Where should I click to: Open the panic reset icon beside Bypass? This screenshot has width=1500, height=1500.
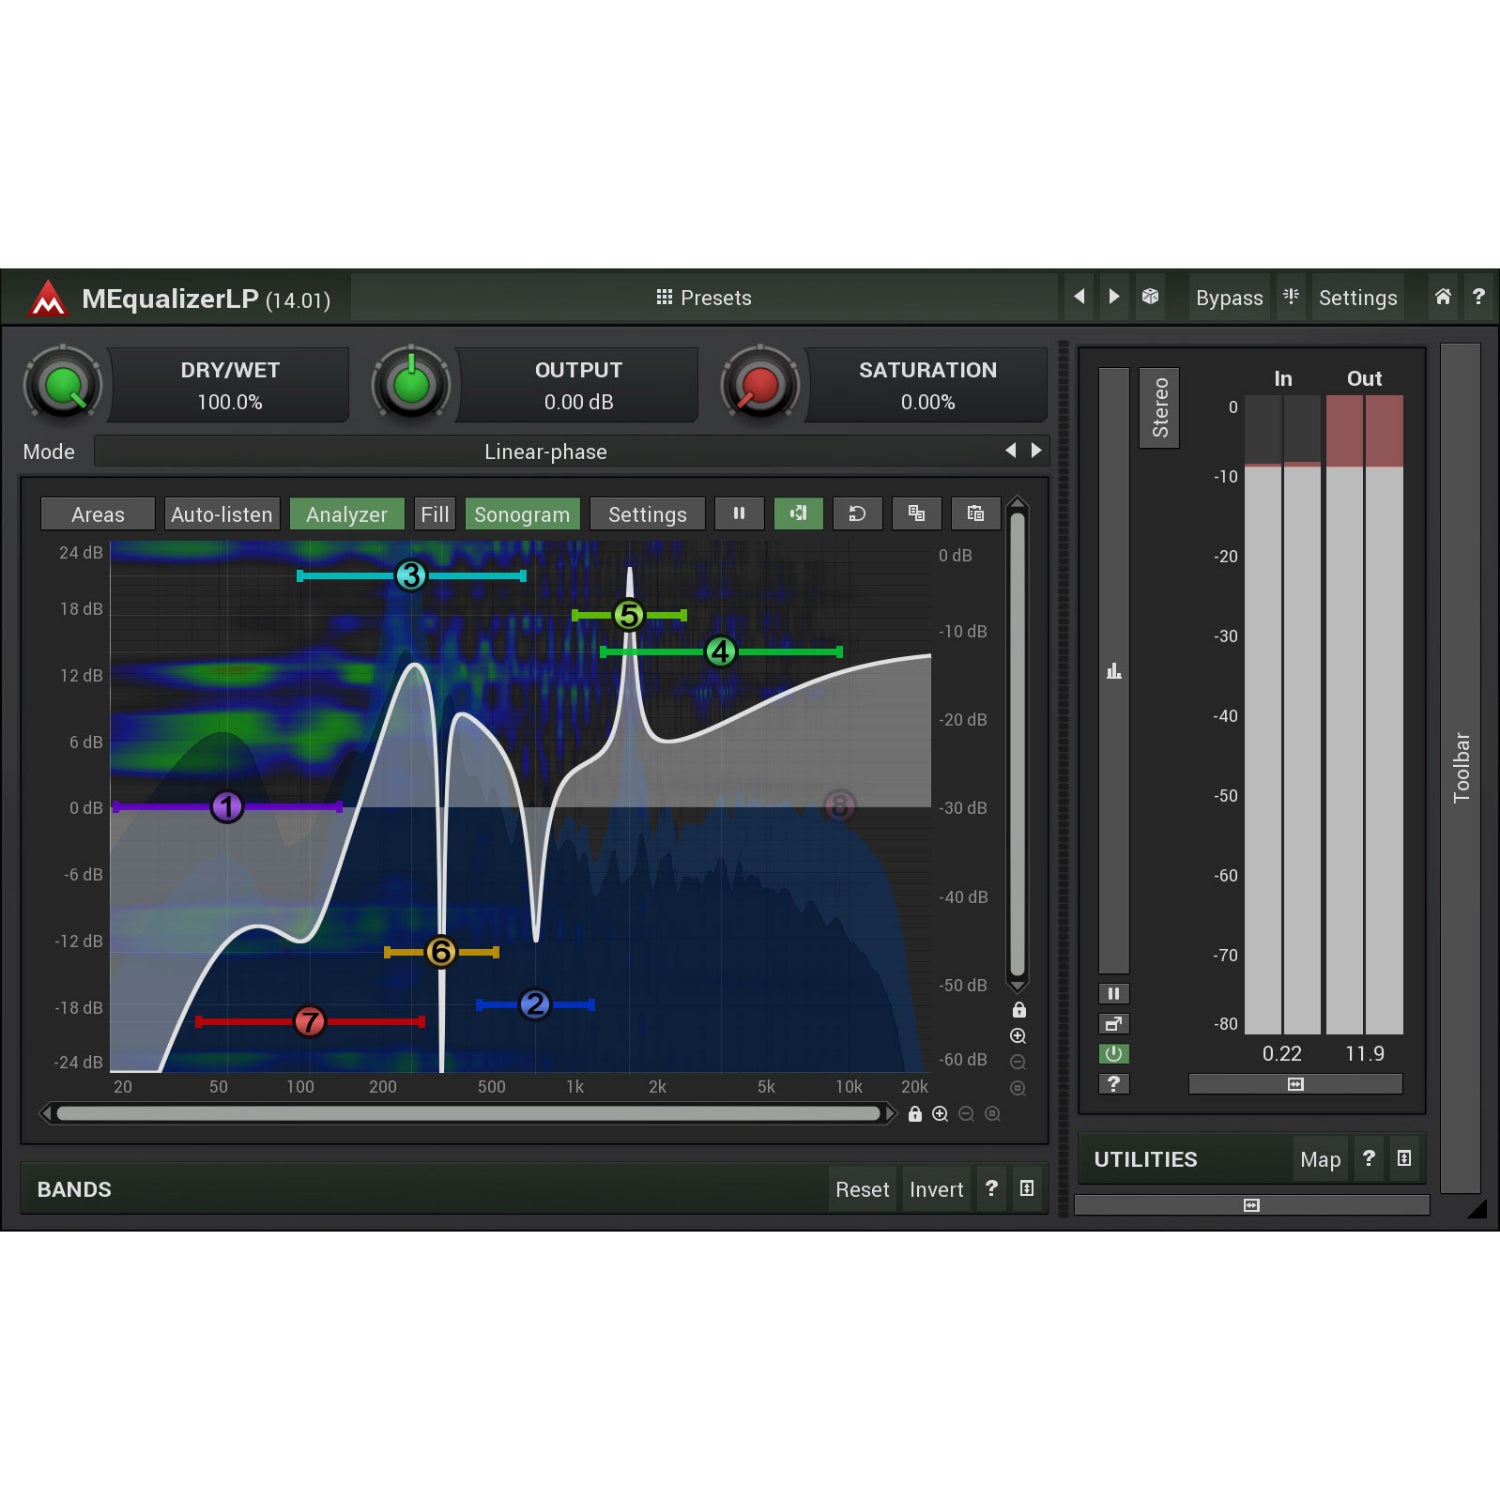pyautogui.click(x=1291, y=297)
